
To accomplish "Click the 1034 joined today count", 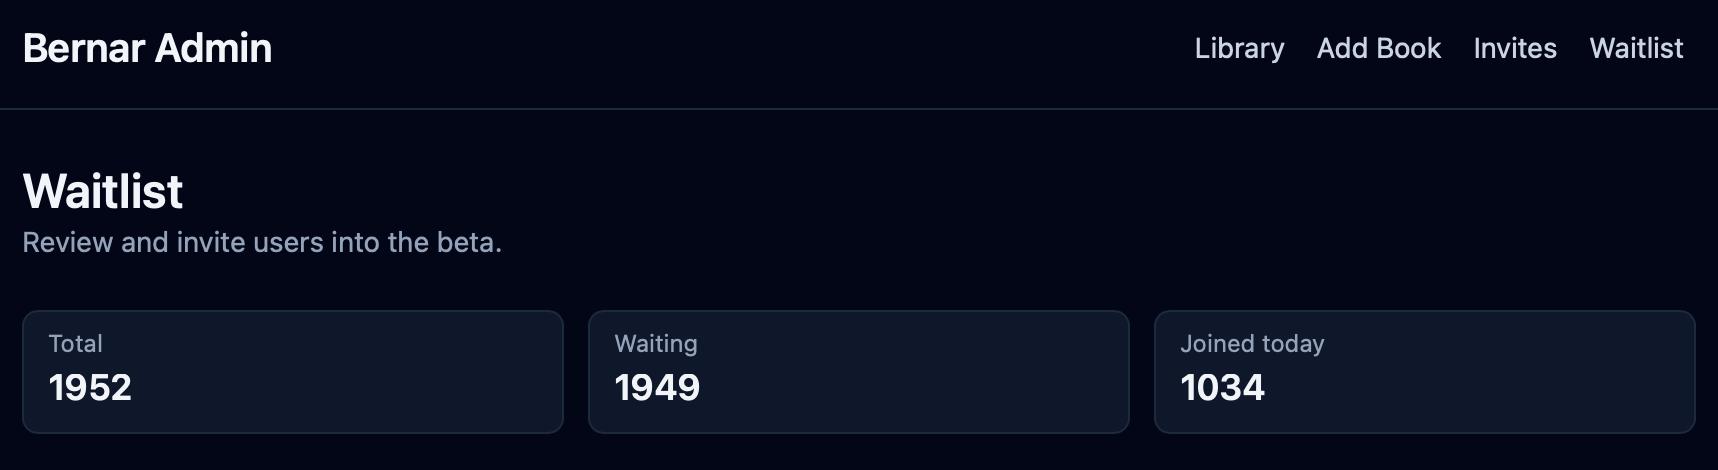I will (1222, 388).
